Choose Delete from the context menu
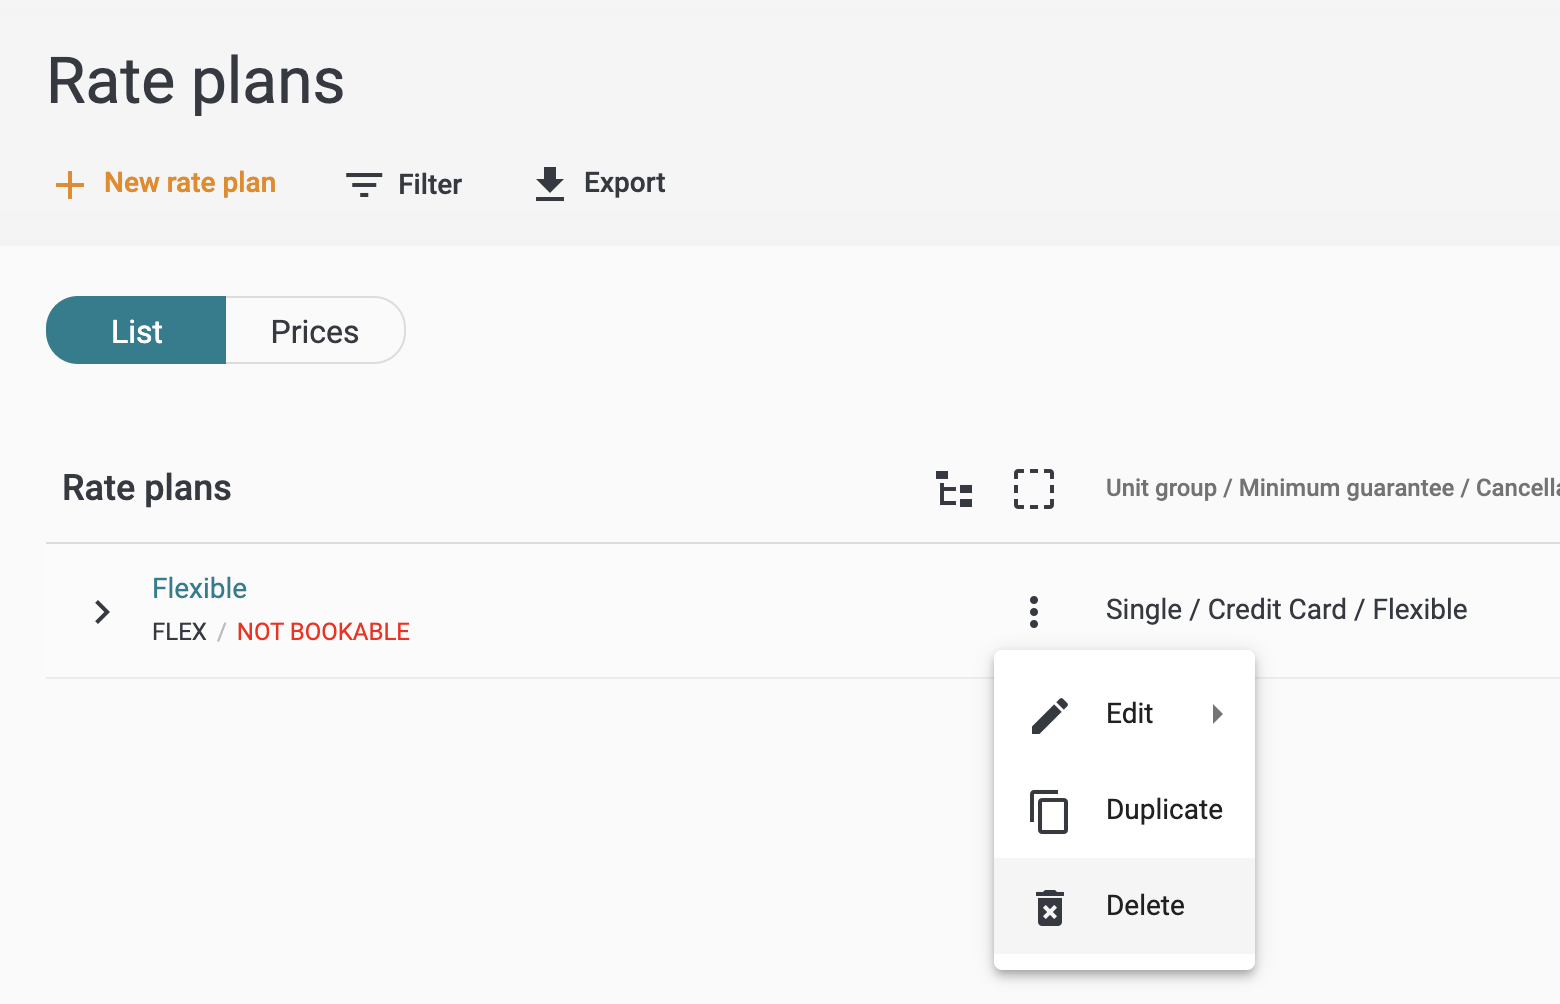The image size is (1560, 1004). [x=1124, y=906]
